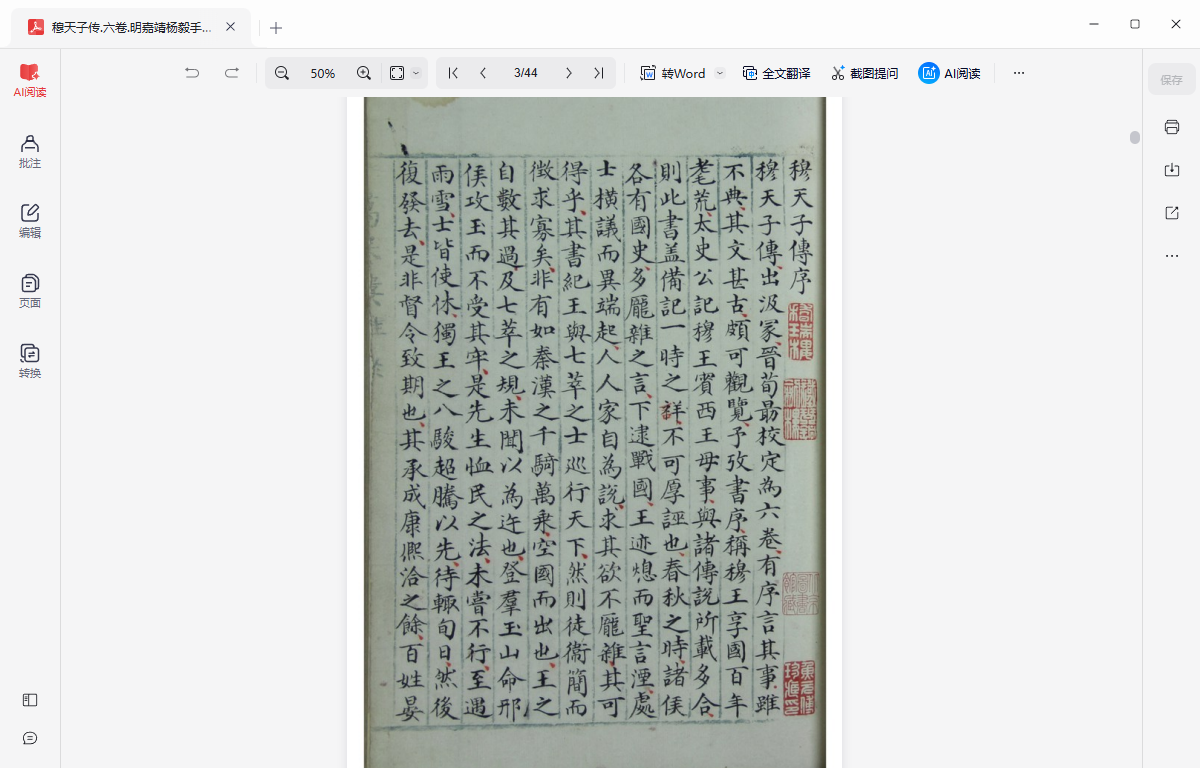Image resolution: width=1200 pixels, height=768 pixels.
Task: Go to the next page
Action: point(569,73)
